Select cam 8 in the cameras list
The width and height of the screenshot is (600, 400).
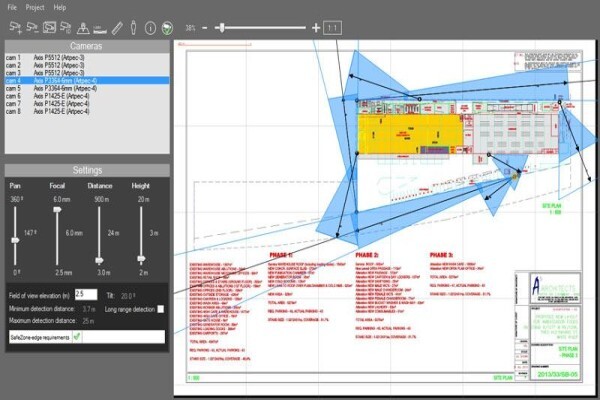(87, 111)
